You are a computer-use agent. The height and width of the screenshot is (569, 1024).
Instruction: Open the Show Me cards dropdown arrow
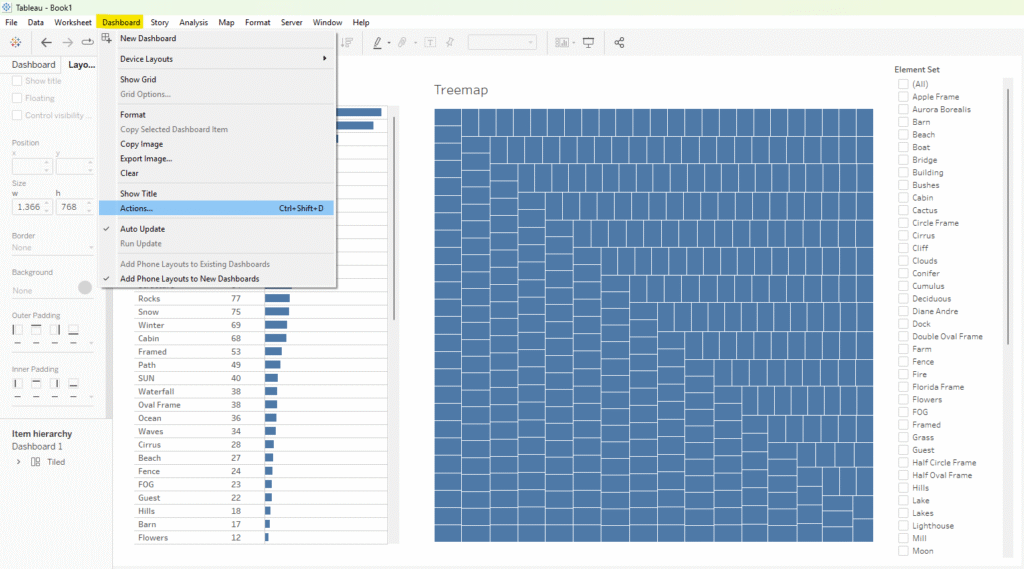tap(573, 43)
